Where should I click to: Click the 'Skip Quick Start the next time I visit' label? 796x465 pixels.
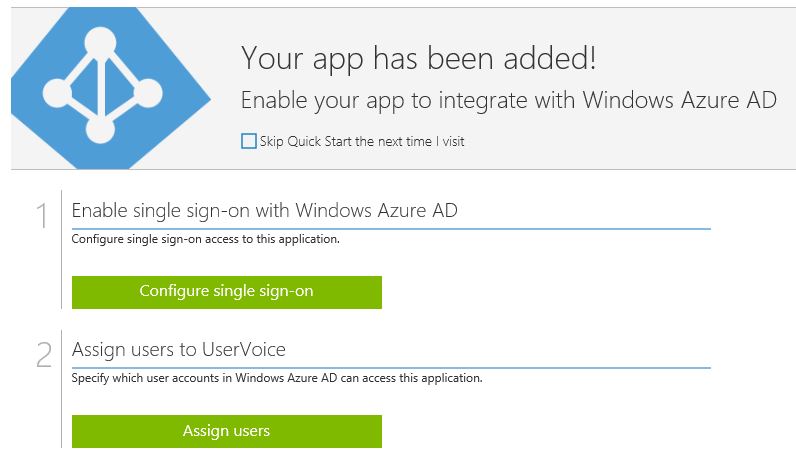click(362, 141)
